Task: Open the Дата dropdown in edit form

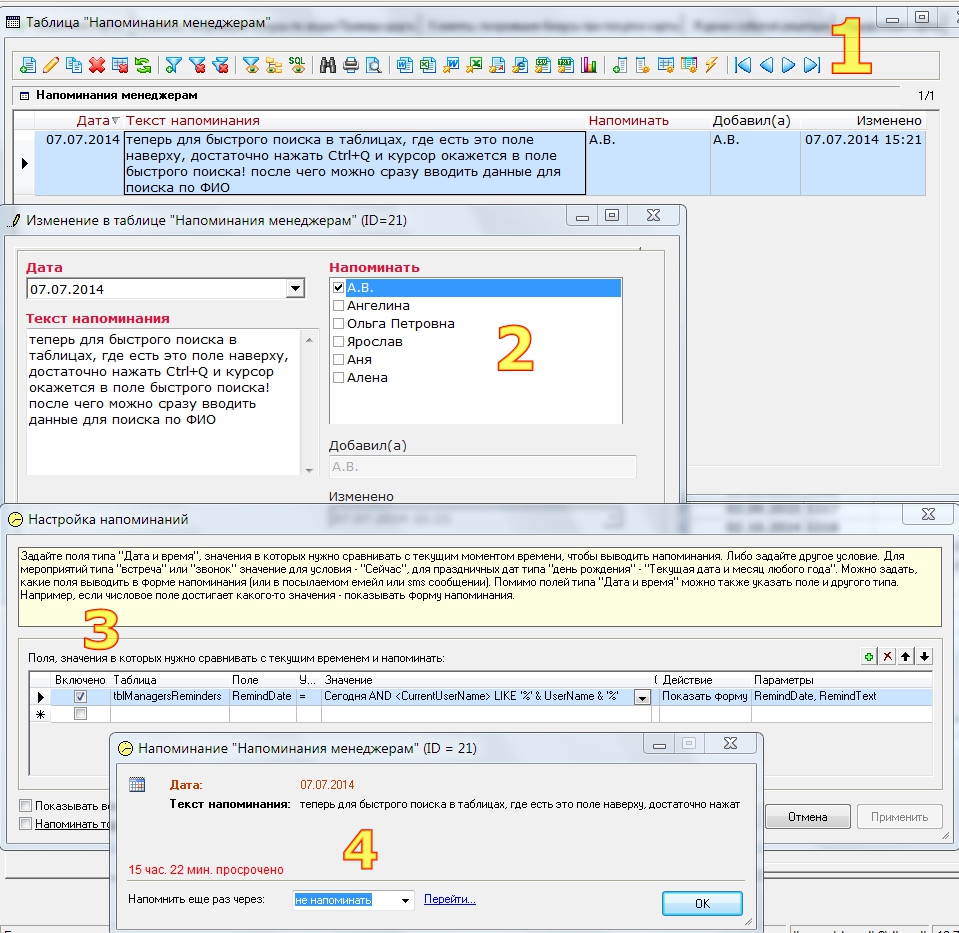Action: pyautogui.click(x=294, y=289)
